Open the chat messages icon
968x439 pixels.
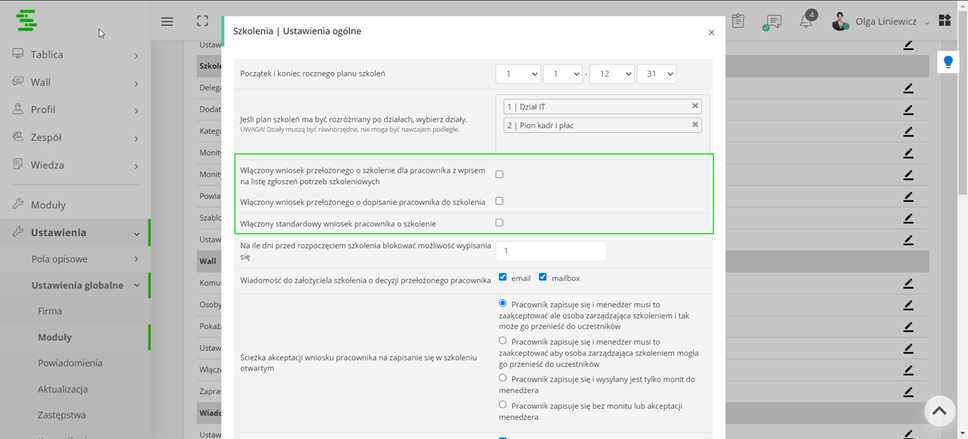point(772,22)
